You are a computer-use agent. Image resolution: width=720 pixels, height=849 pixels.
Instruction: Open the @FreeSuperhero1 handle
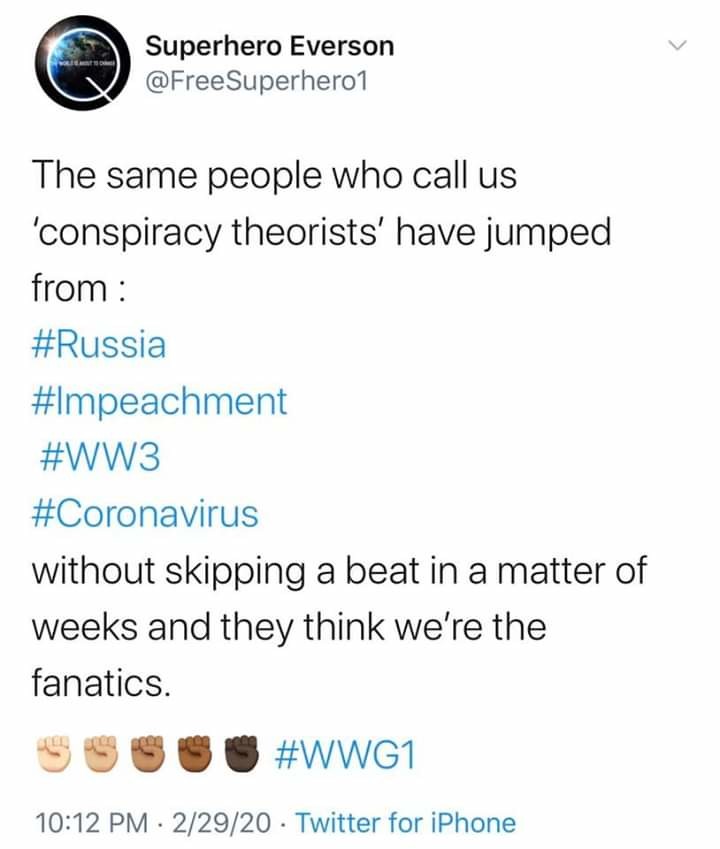(256, 81)
